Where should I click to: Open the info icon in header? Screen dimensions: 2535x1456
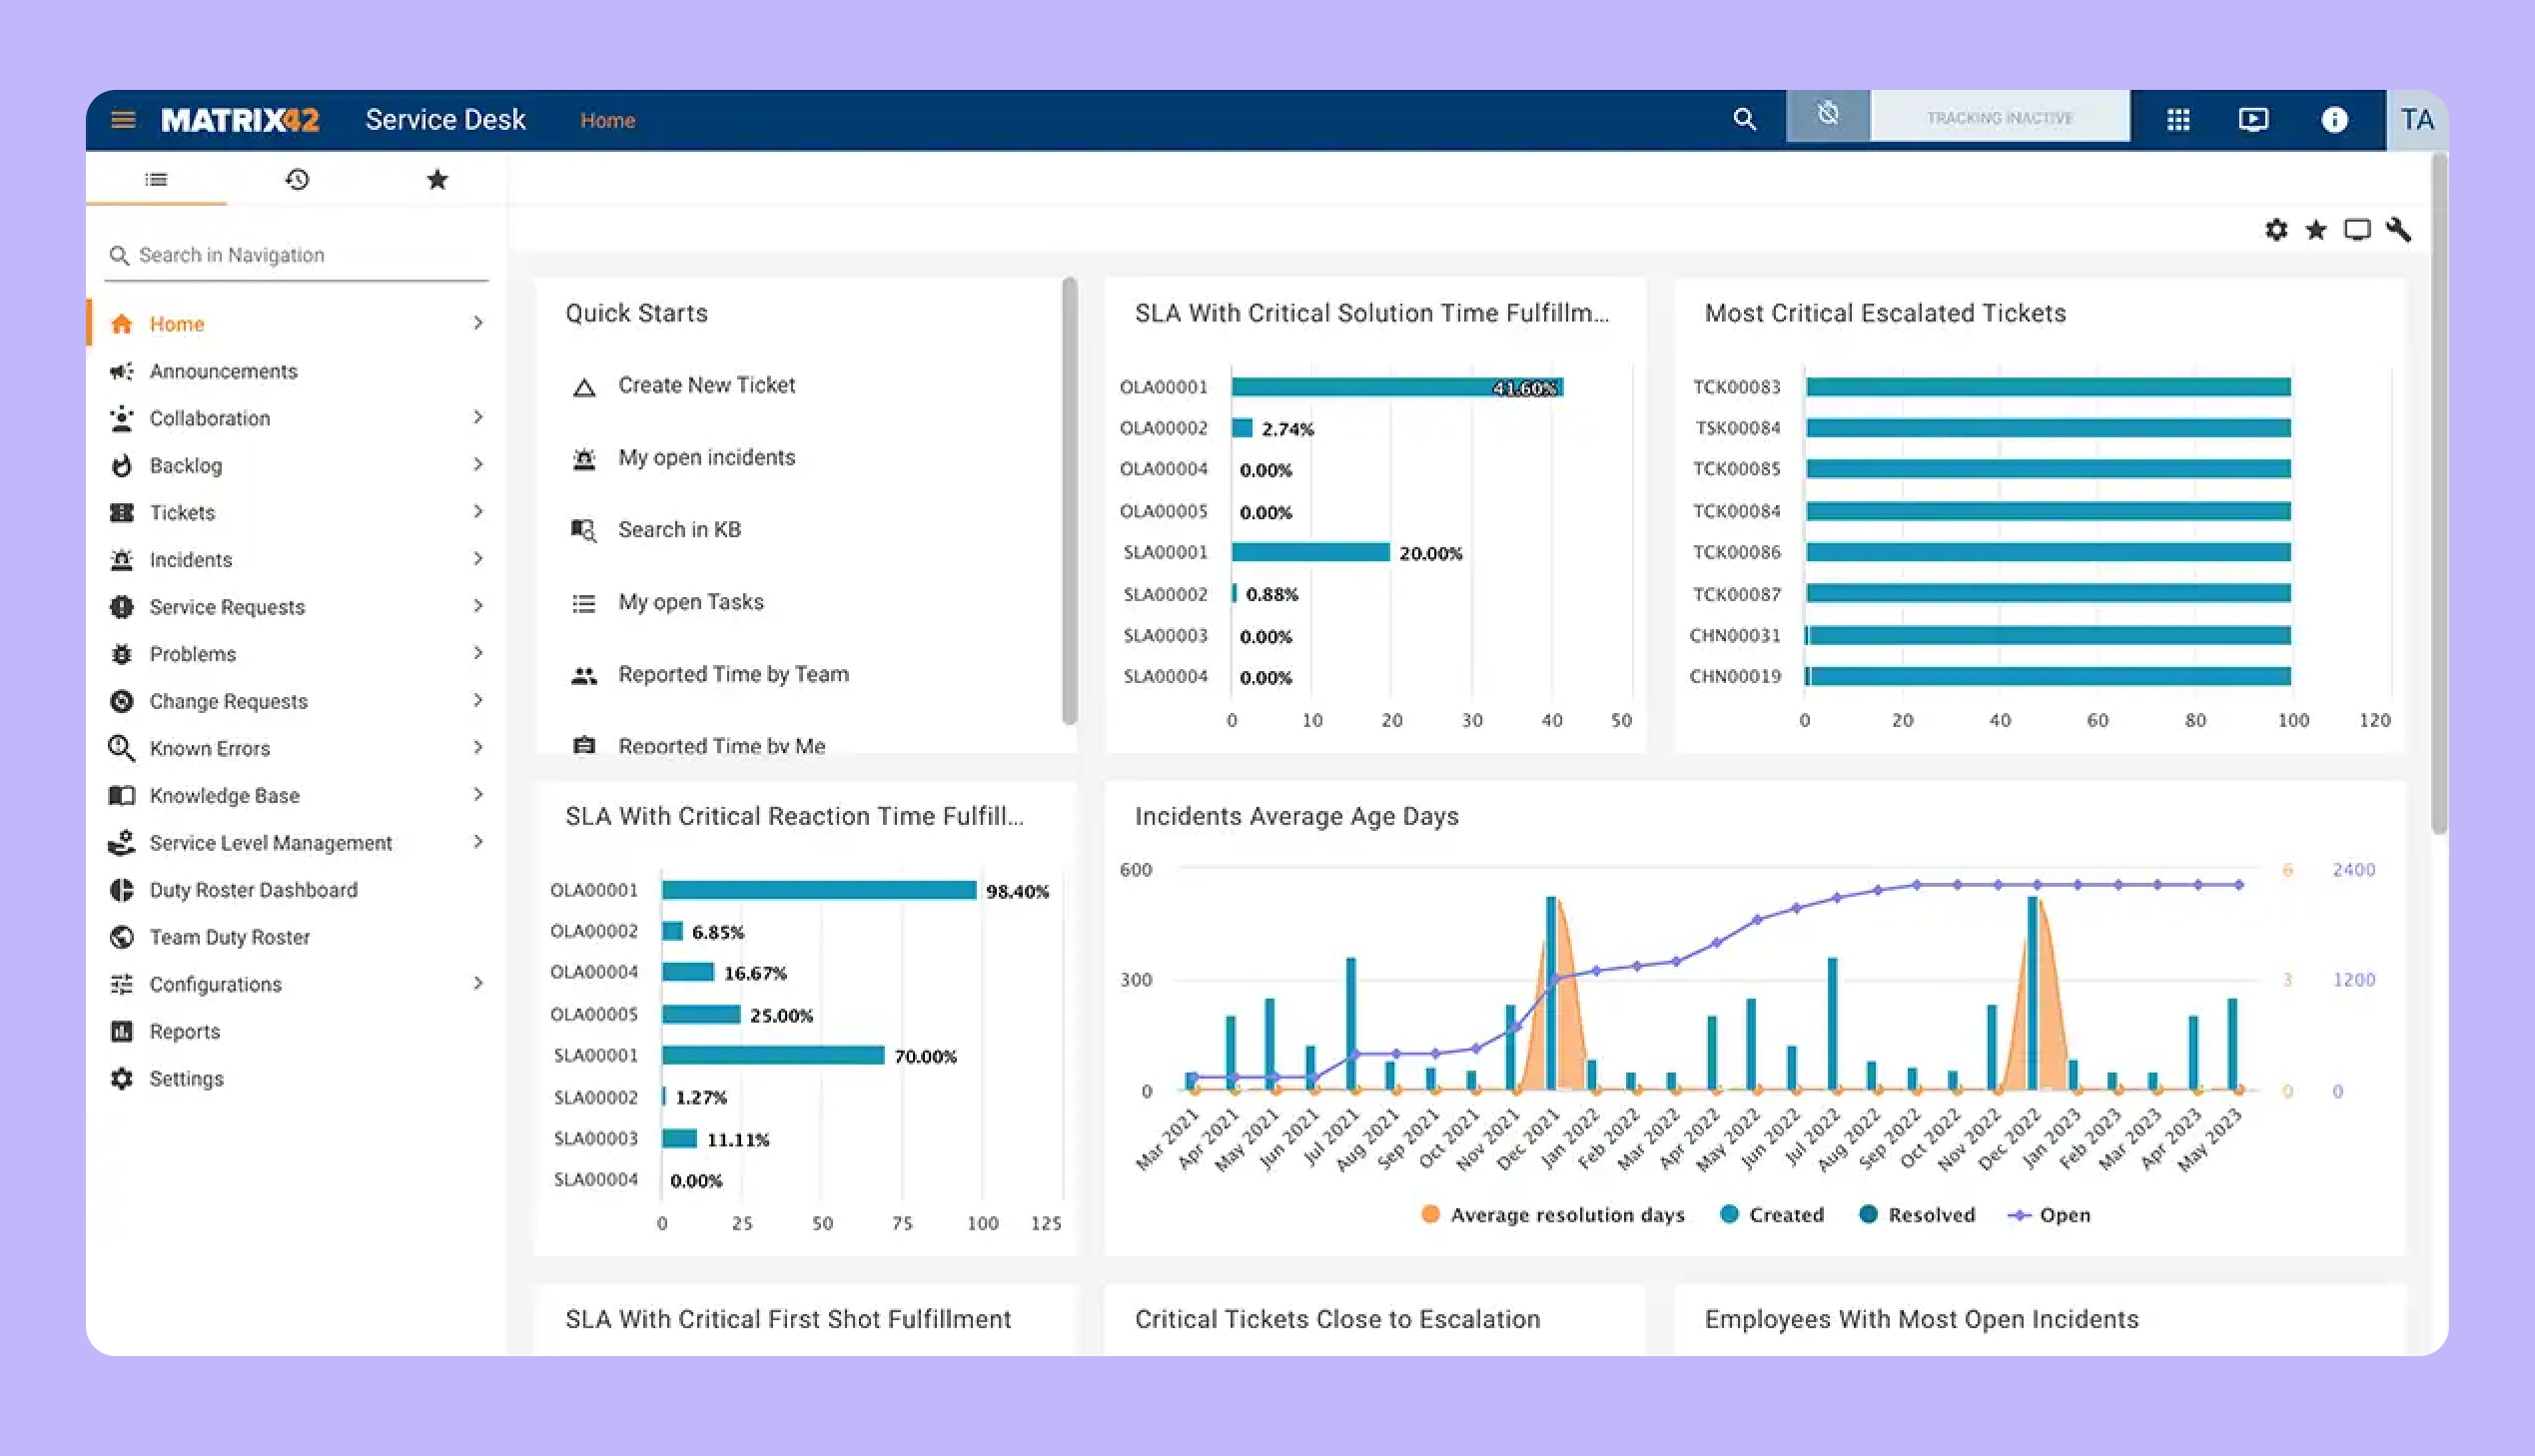(x=2334, y=120)
